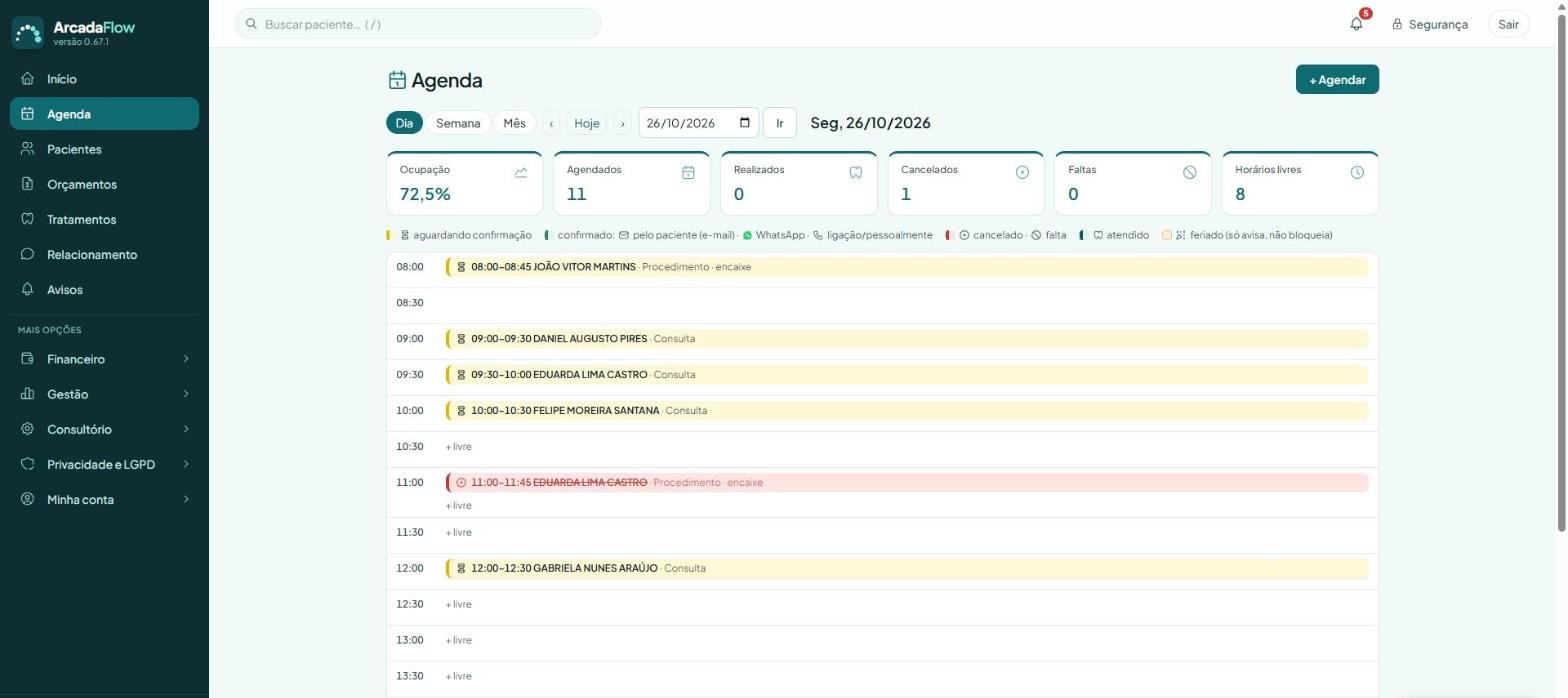Open Agenda in sidebar
1568x698 pixels.
(x=104, y=113)
